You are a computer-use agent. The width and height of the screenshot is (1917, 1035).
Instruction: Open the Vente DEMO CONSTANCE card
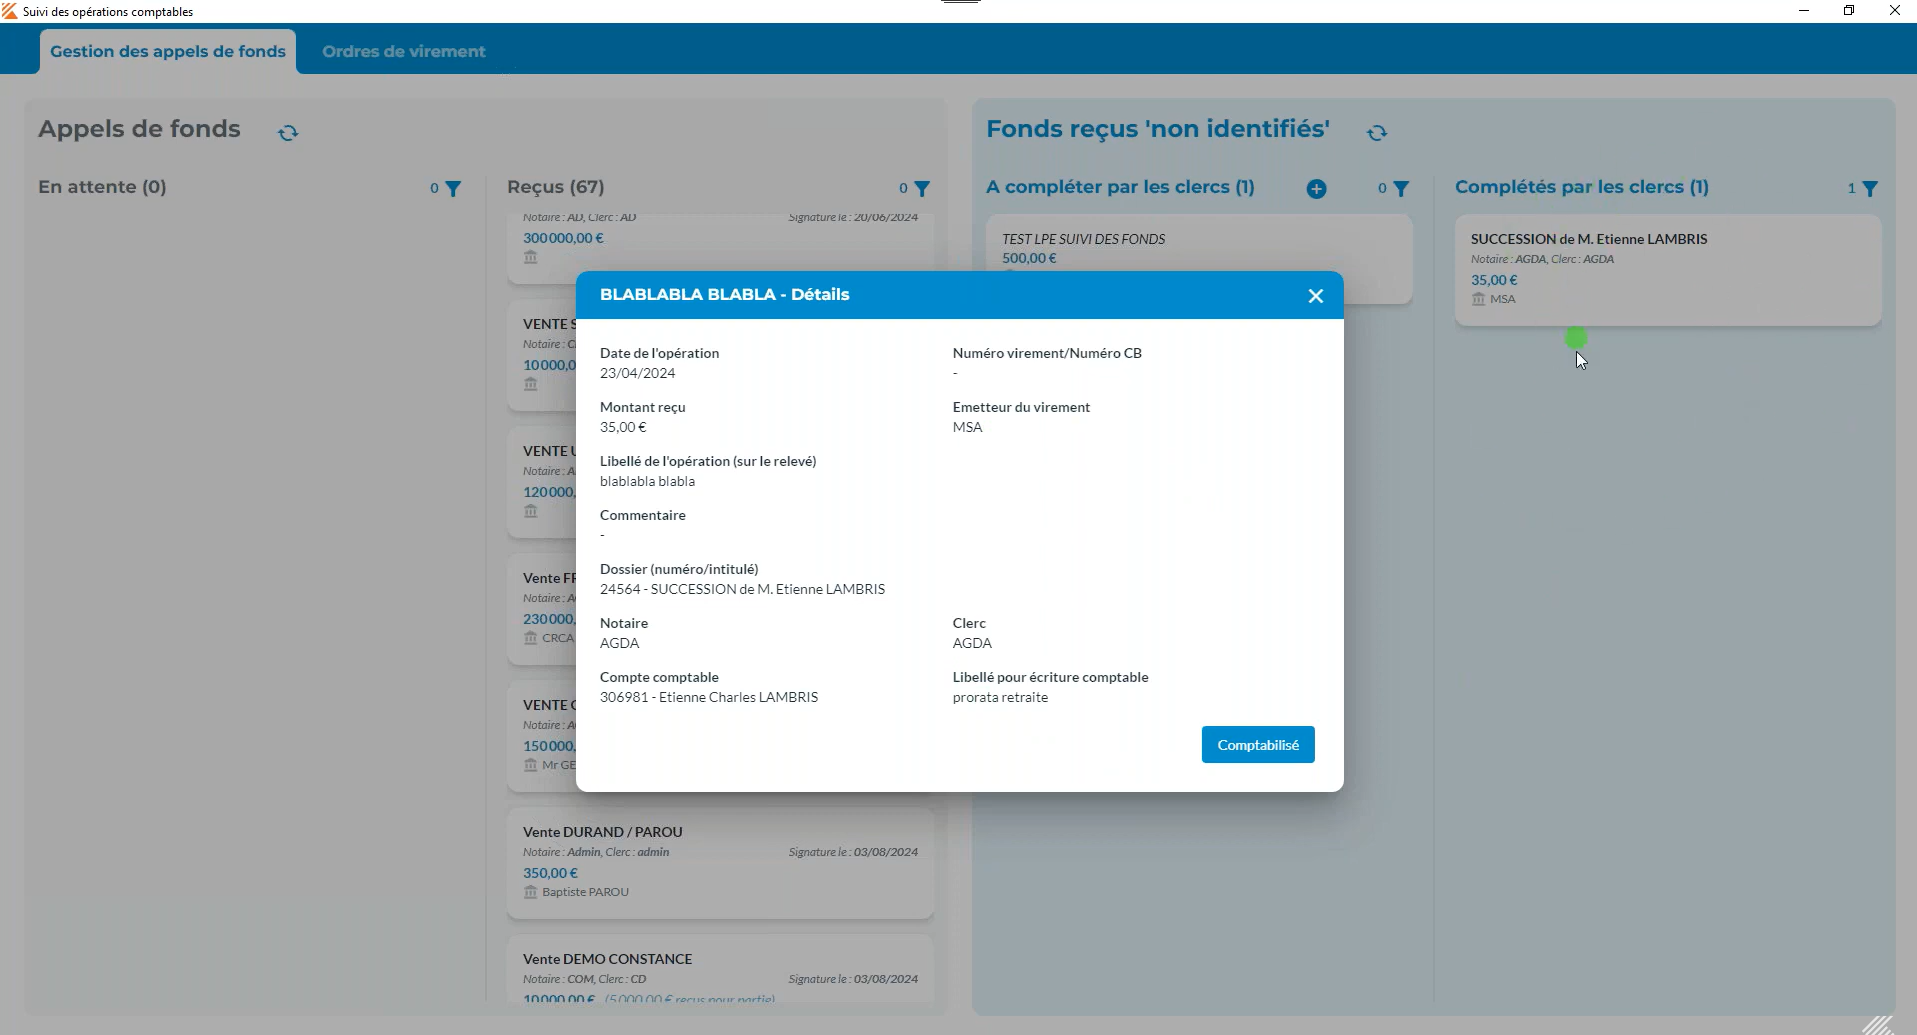coord(720,968)
